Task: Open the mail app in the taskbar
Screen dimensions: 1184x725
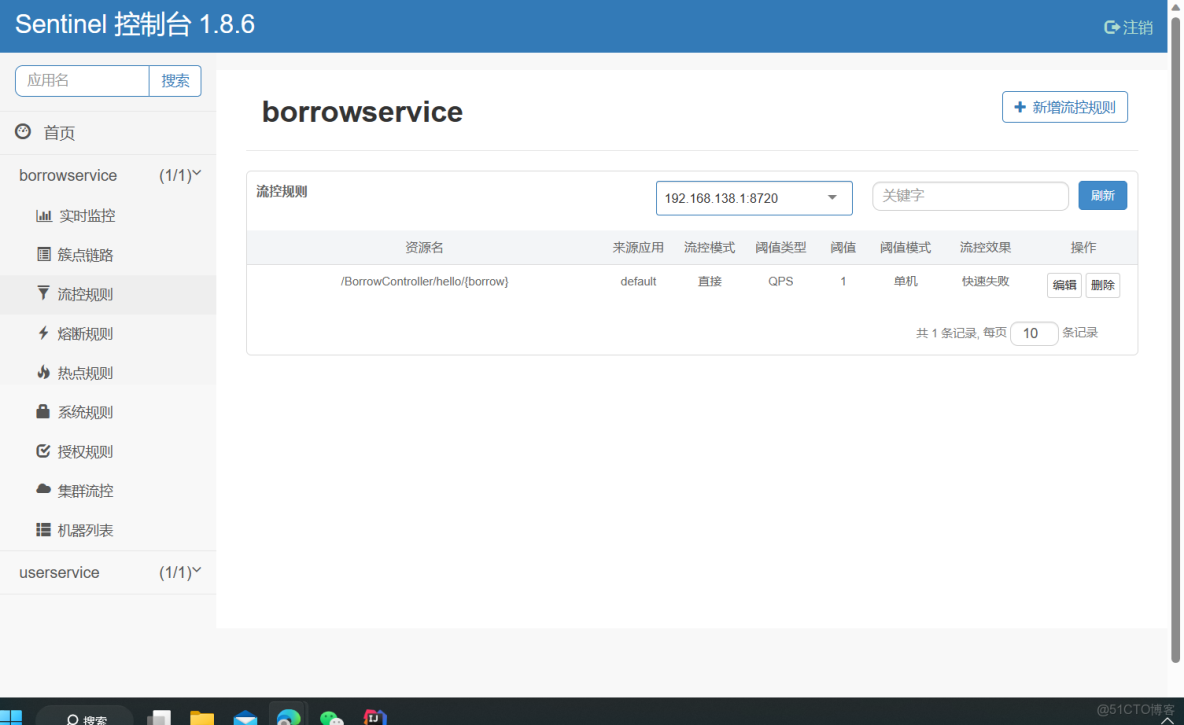Action: (245, 715)
